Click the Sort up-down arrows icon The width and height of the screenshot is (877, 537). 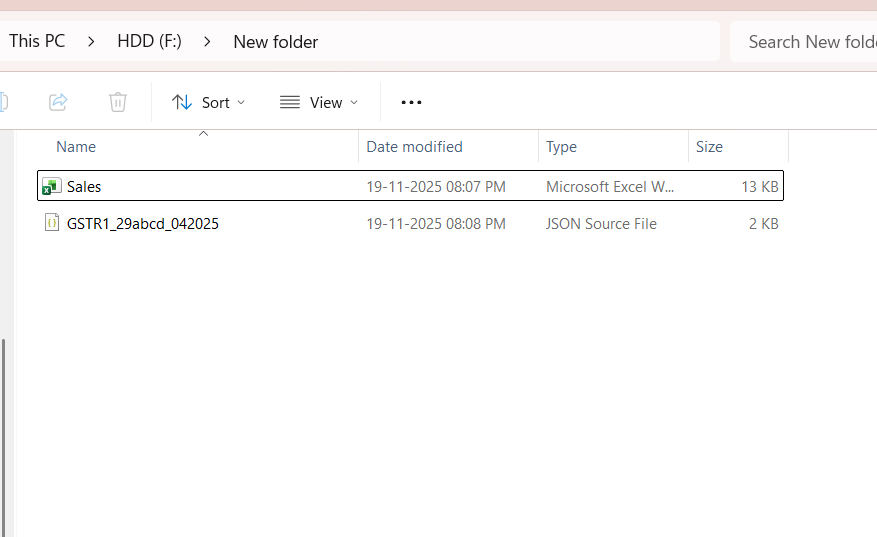click(182, 102)
